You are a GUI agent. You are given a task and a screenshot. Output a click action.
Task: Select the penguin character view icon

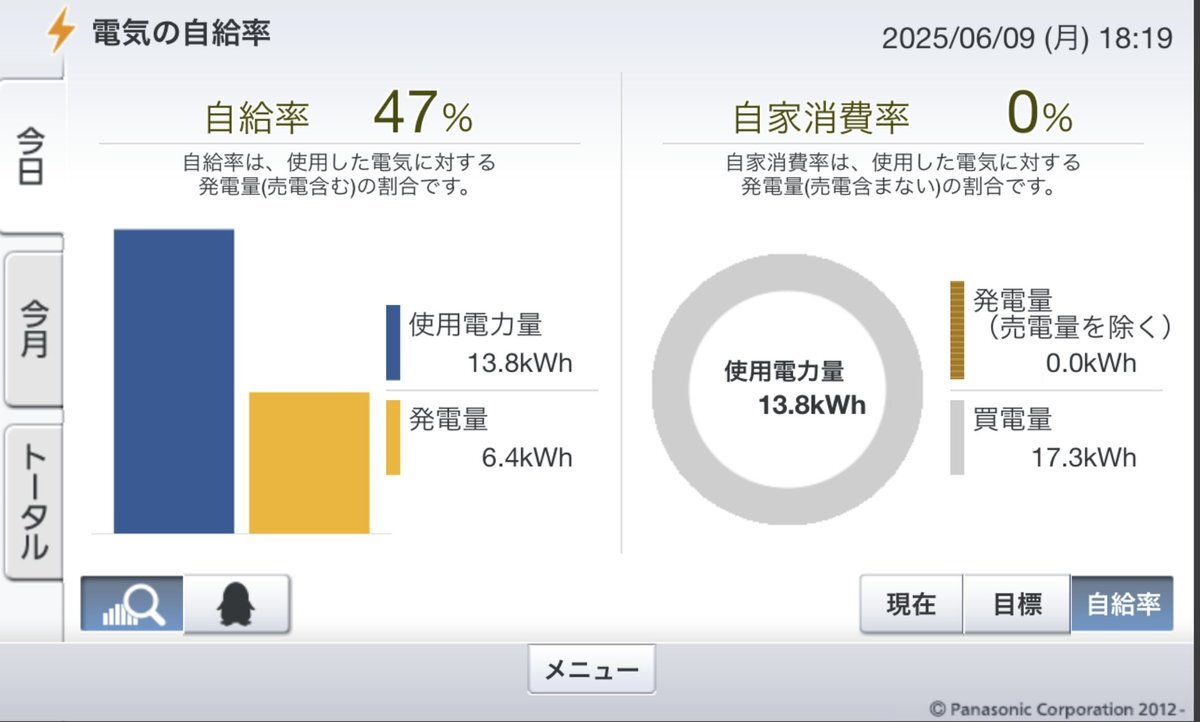237,604
